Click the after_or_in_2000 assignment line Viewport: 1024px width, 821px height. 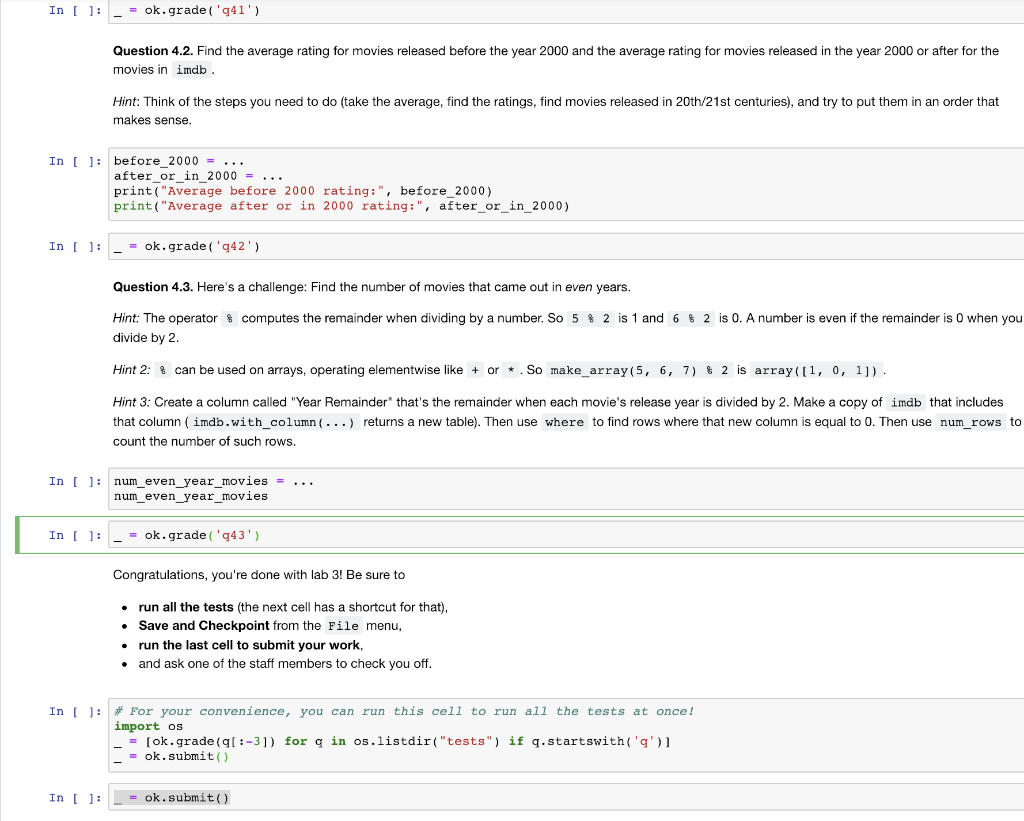click(x=200, y=175)
